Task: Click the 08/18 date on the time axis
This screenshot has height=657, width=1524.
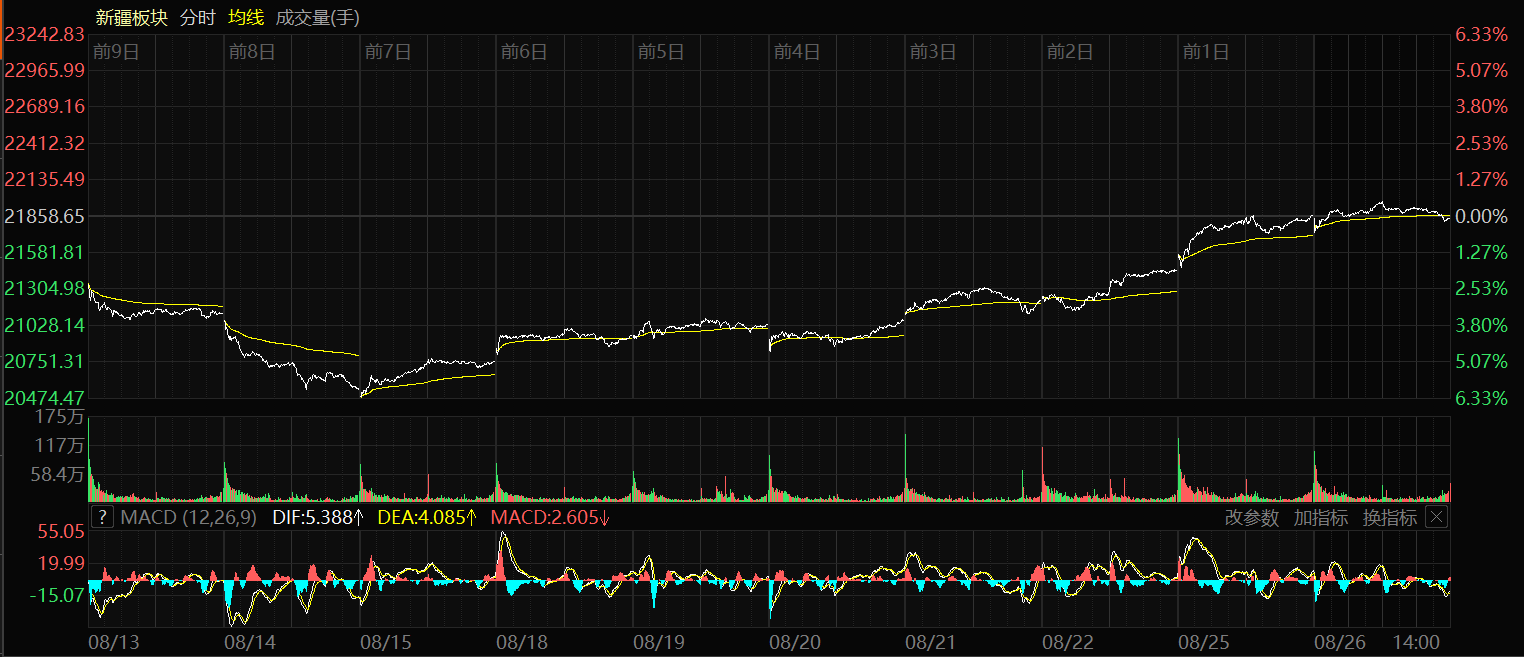Action: coord(521,641)
